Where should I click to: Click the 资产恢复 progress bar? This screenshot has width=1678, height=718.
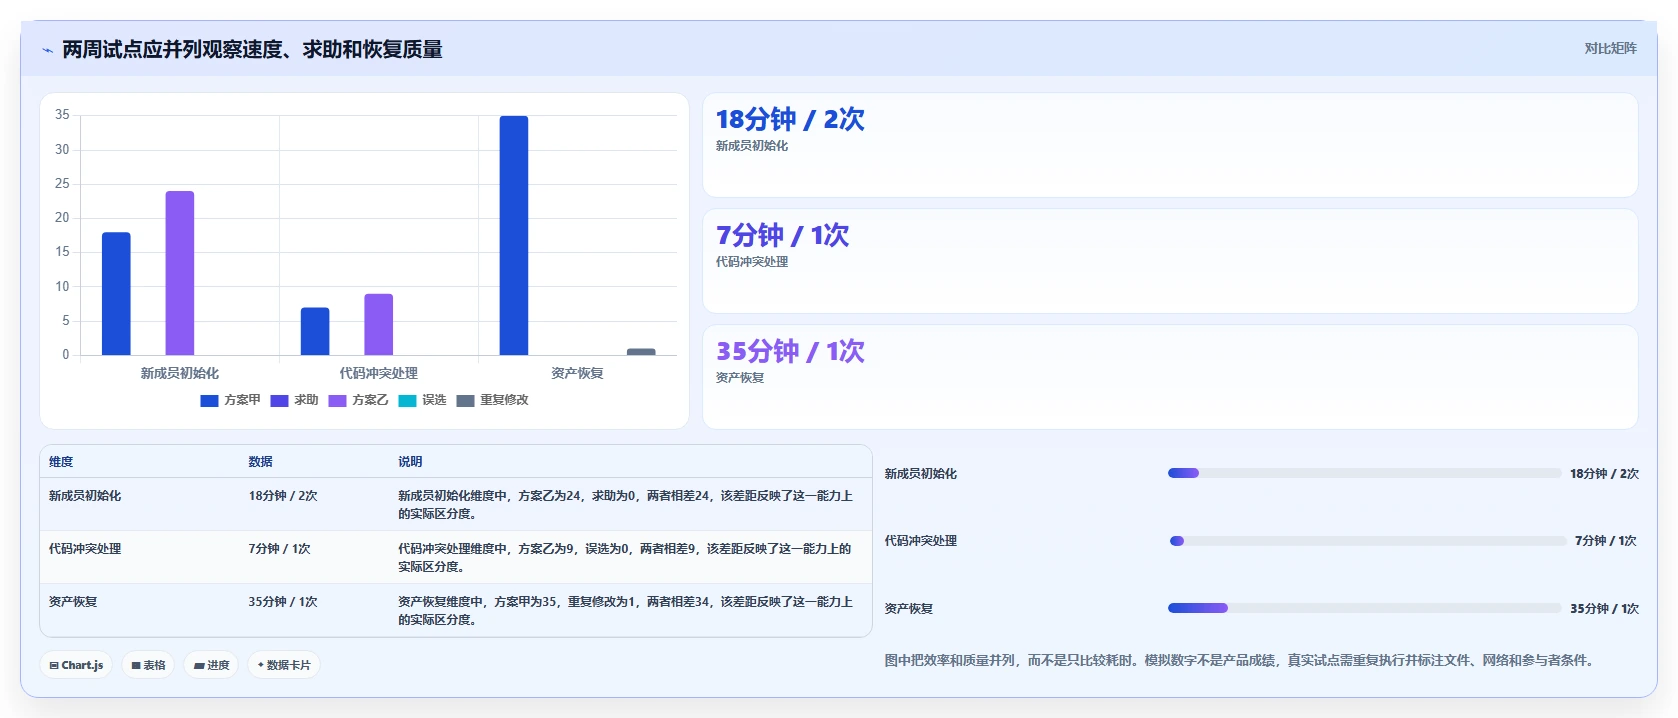[1364, 608]
